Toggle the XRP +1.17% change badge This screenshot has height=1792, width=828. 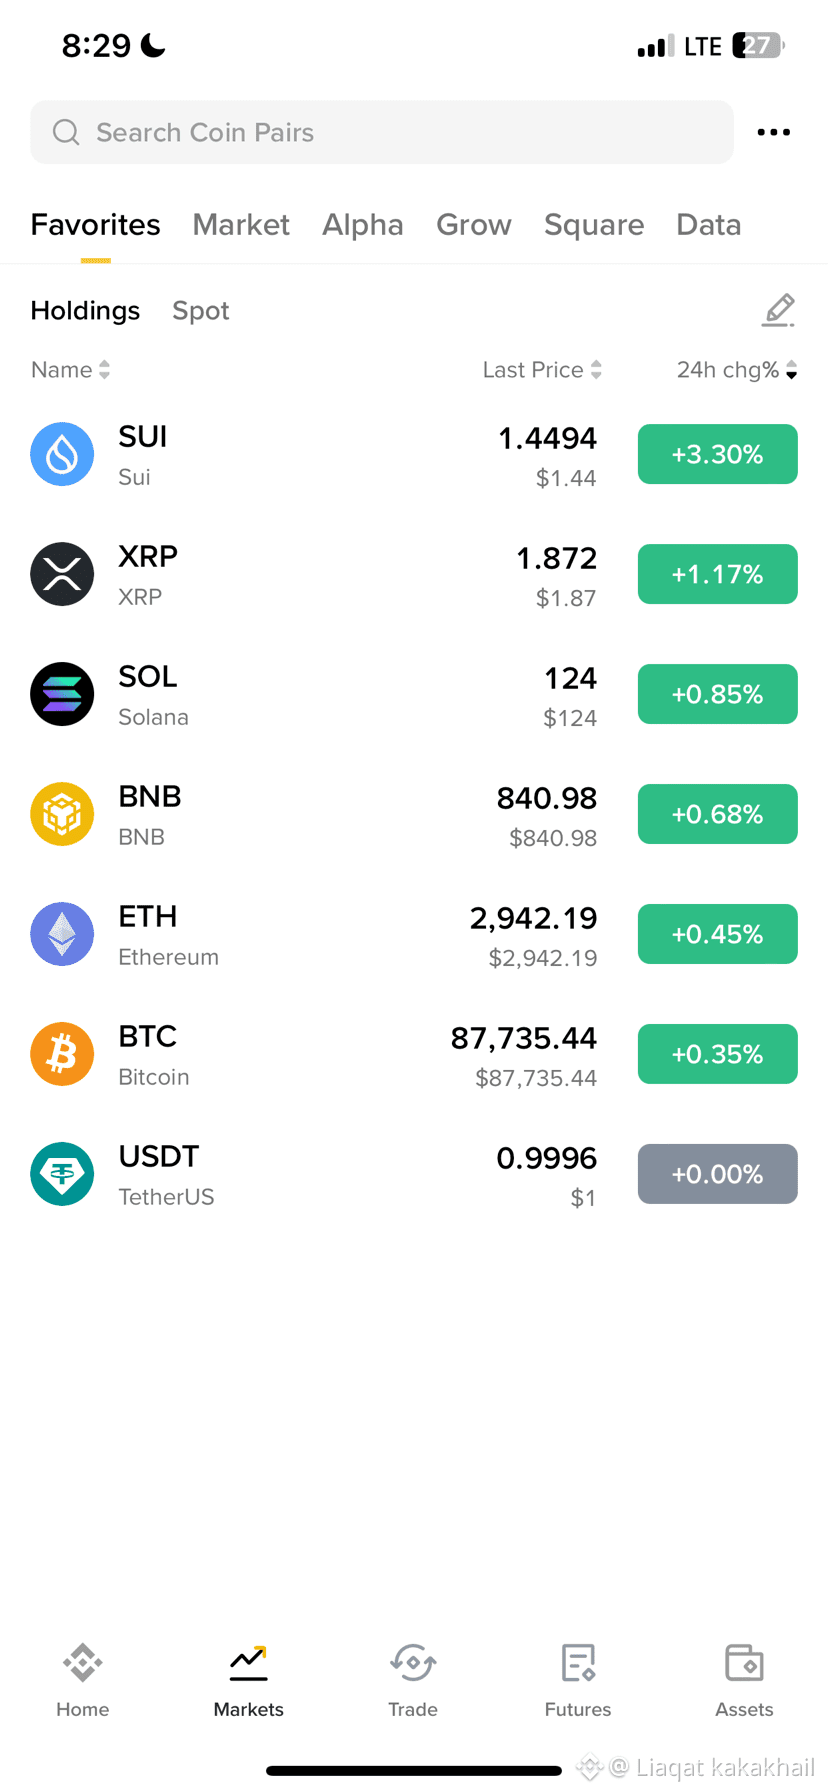(718, 574)
